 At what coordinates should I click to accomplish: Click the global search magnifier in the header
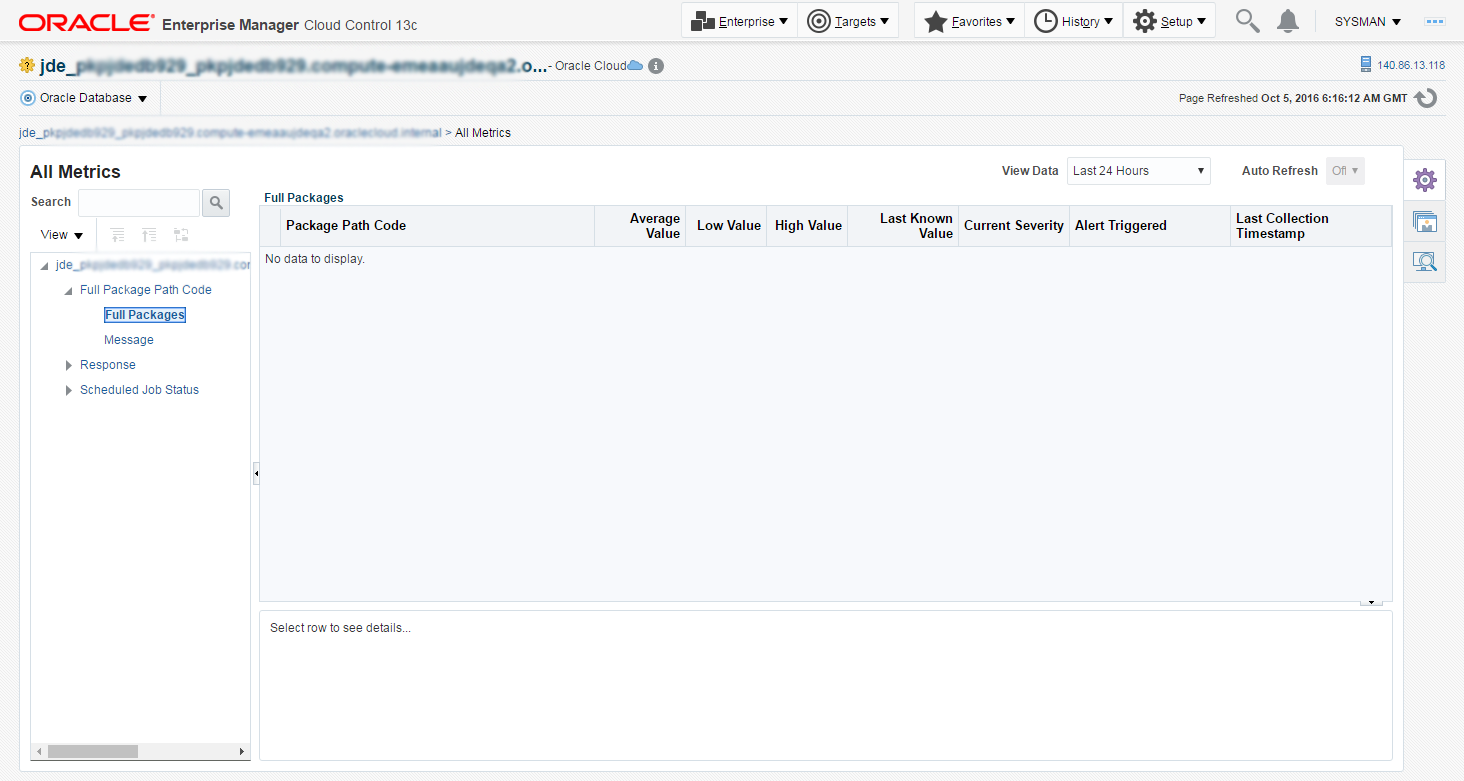pos(1247,21)
